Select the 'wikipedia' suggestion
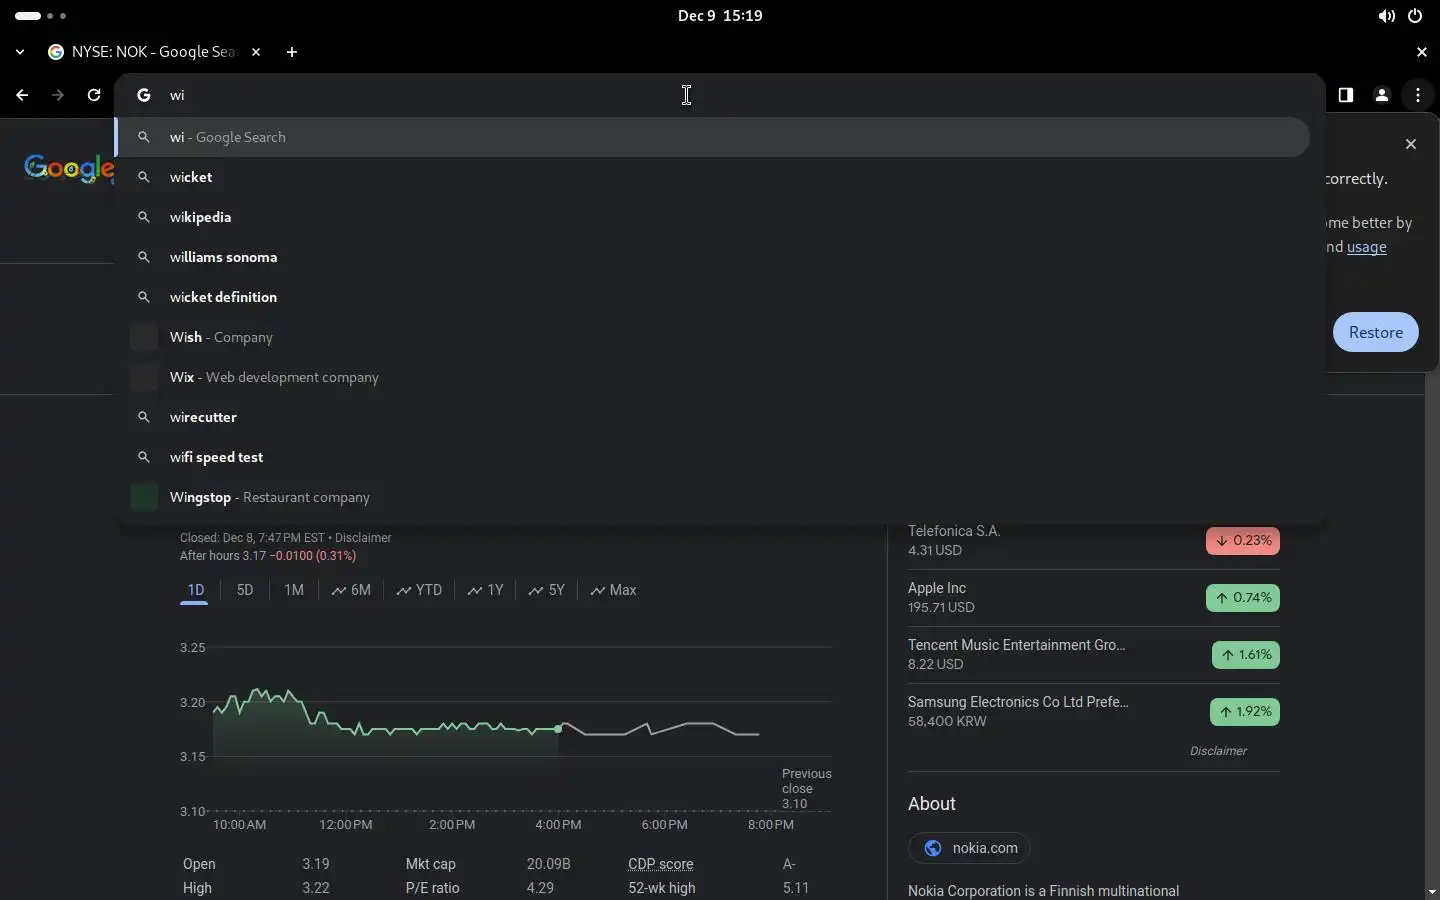Viewport: 1440px width, 900px height. click(x=201, y=217)
